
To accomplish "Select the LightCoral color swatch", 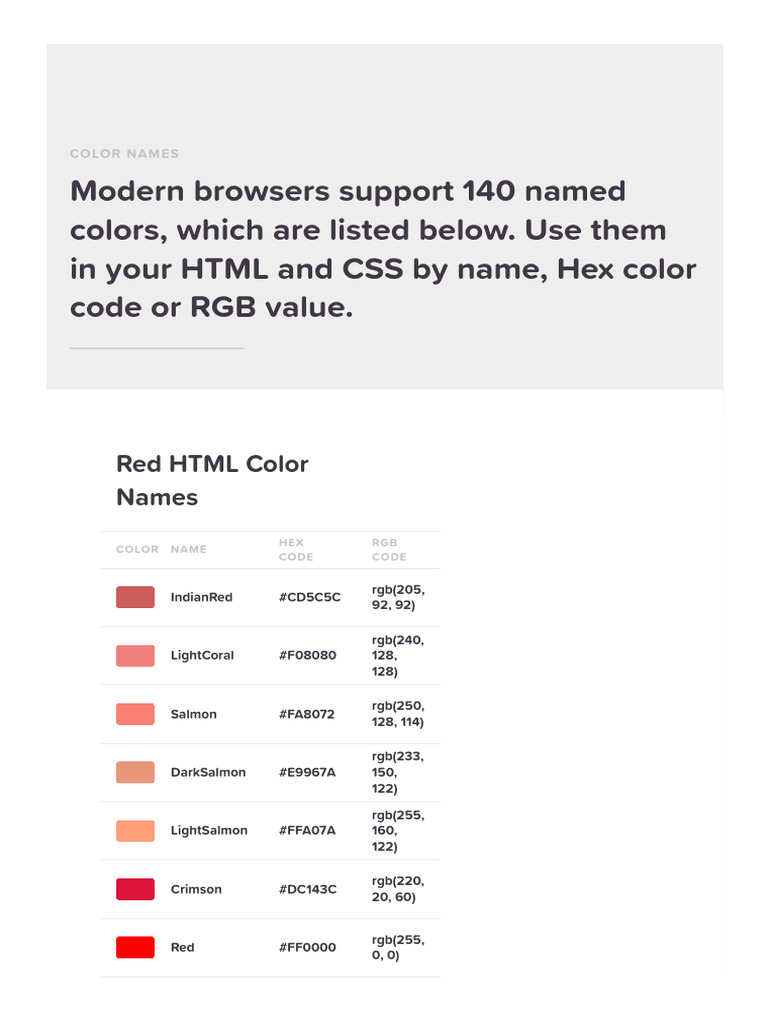I will pyautogui.click(x=135, y=656).
